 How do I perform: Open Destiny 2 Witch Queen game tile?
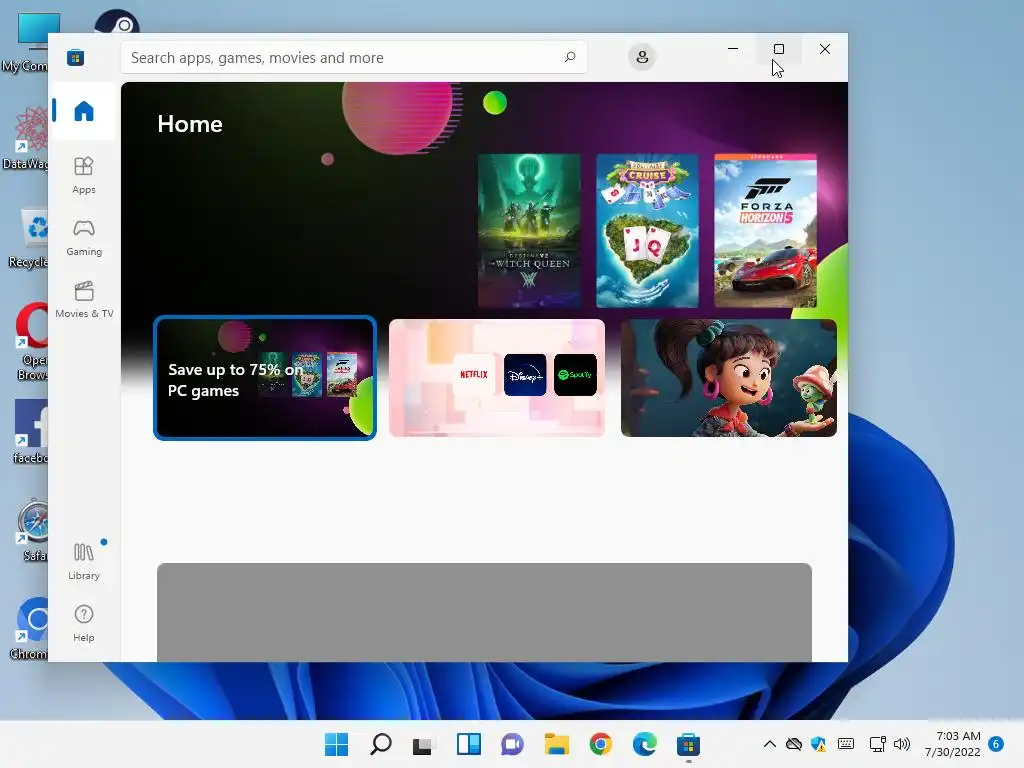[529, 231]
